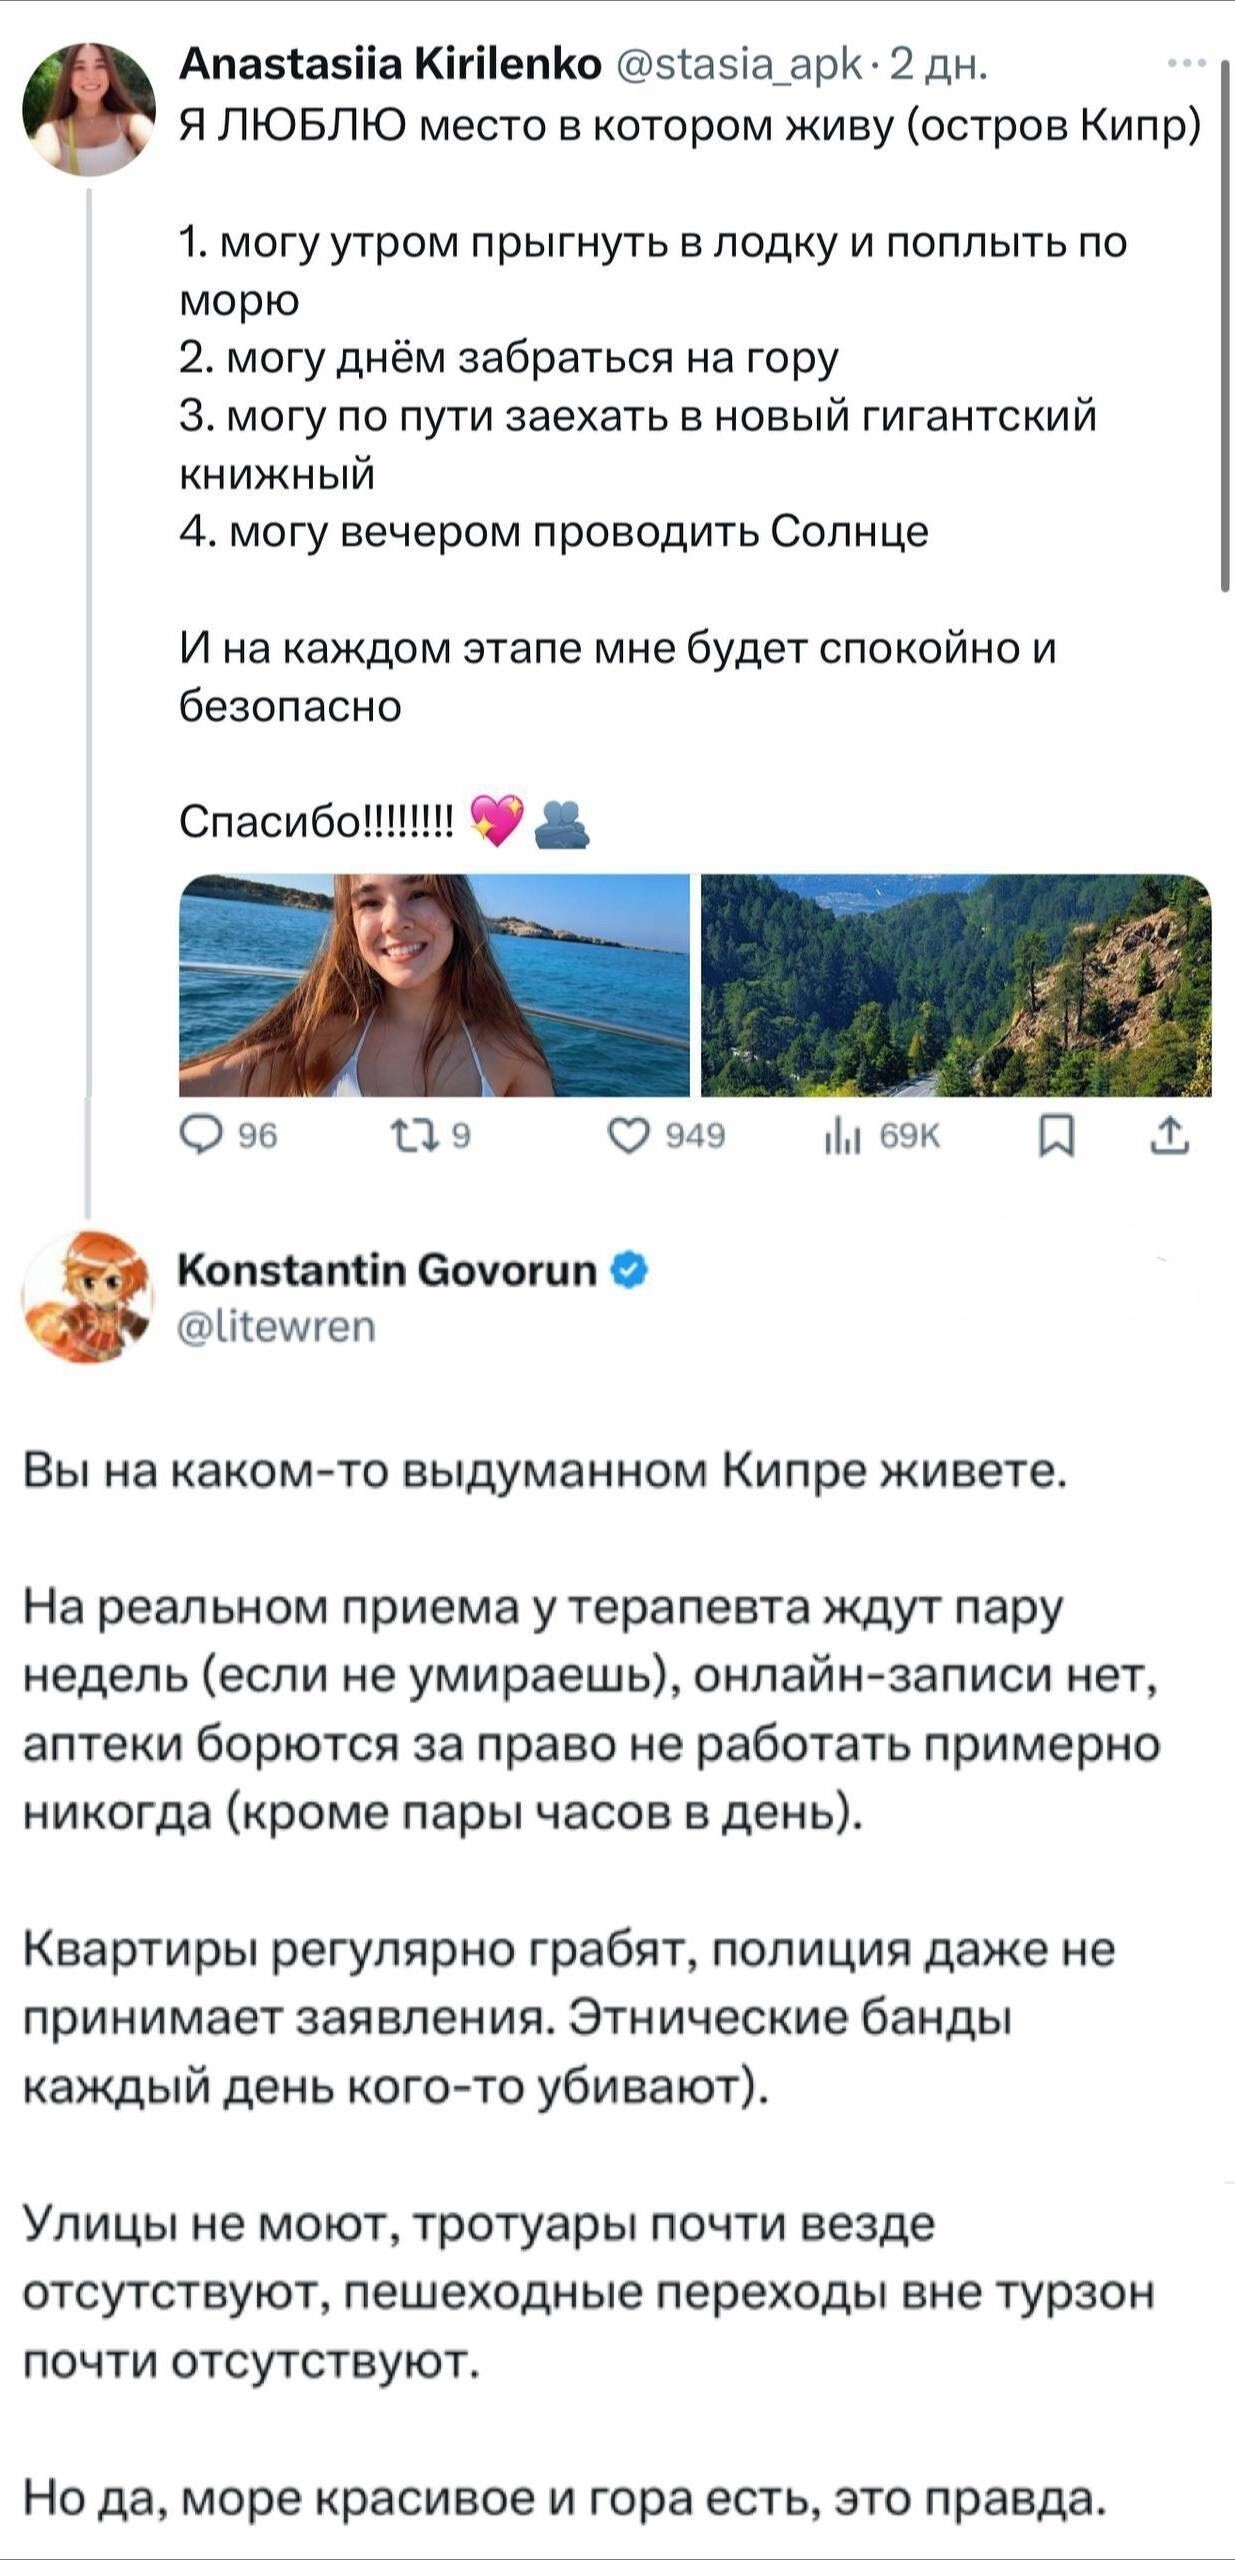Screen dimensions: 1235x2560
Task: Open the boat selfie photo
Action: pos(434,985)
